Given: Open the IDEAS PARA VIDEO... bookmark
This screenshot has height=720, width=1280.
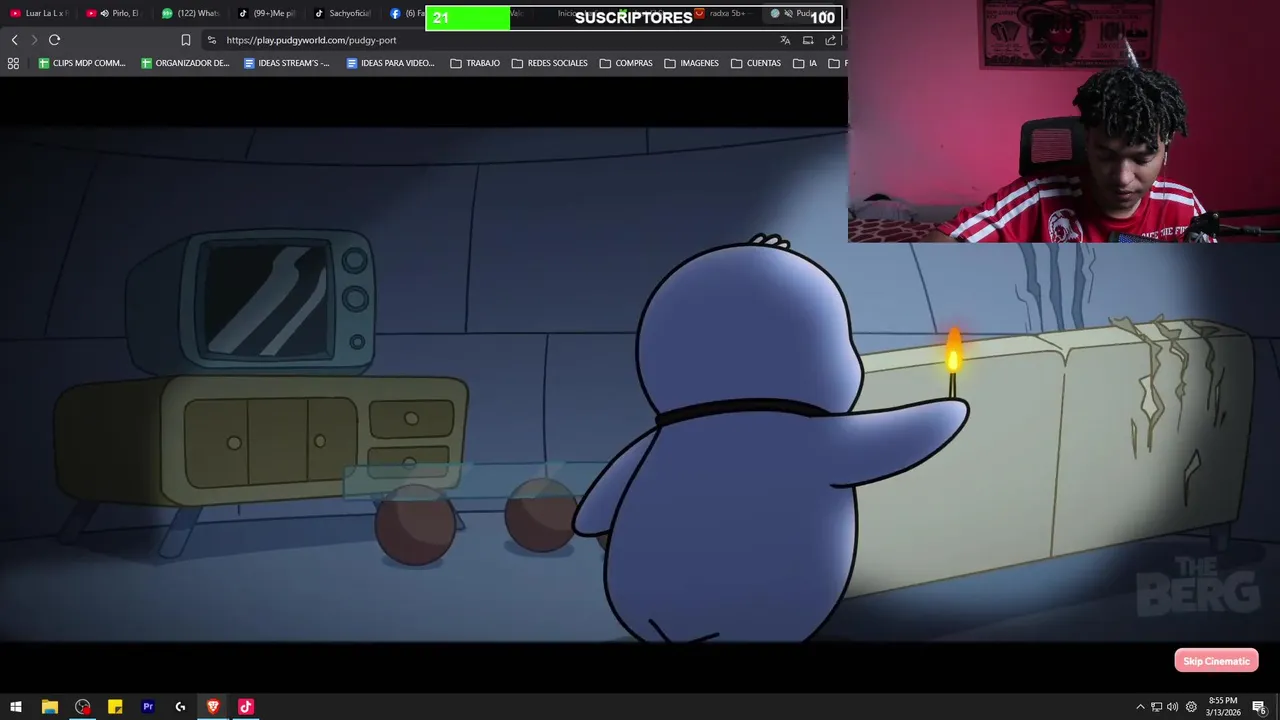Looking at the screenshot, I should point(390,63).
